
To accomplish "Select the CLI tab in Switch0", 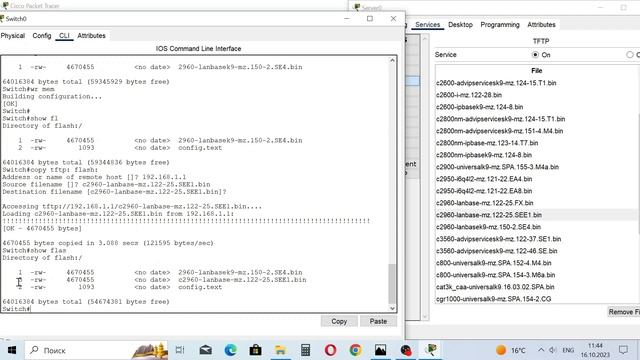I will pos(64,36).
